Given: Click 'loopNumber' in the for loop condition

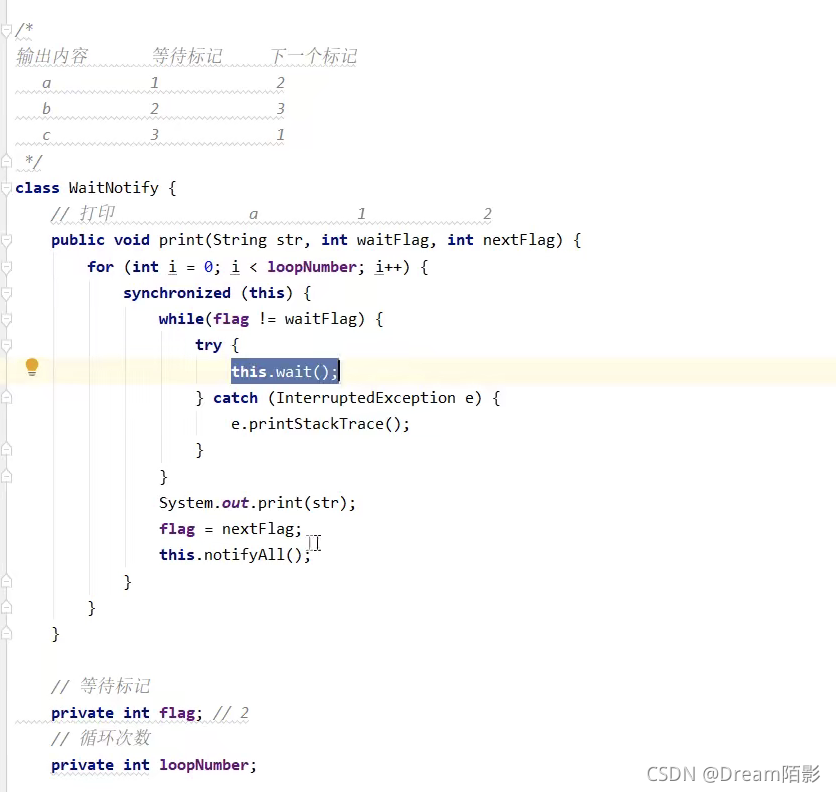Looking at the screenshot, I should 312,267.
